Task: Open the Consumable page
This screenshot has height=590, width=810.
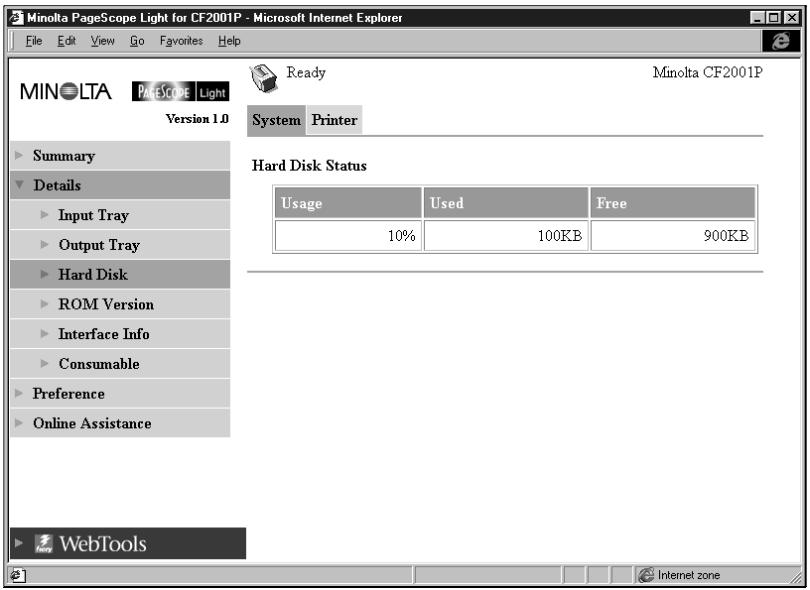Action: (120, 364)
